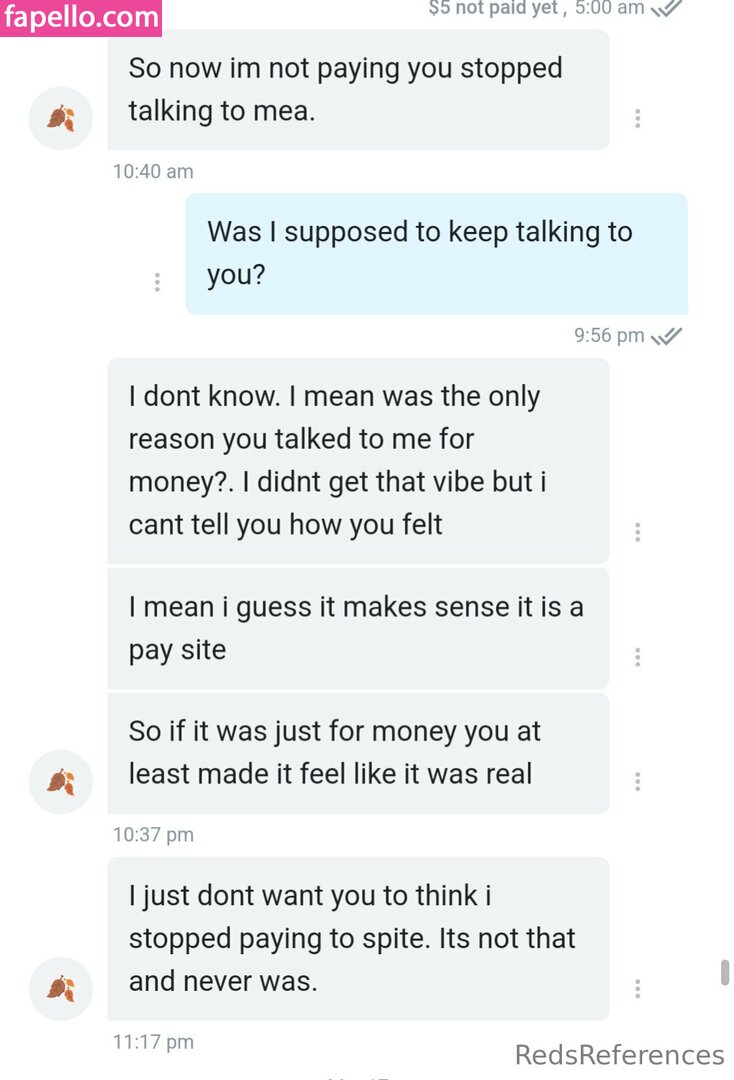Click the leaf avatar beside "talking to mea."
Image resolution: width=734 pixels, height=1080 pixels.
coord(61,118)
